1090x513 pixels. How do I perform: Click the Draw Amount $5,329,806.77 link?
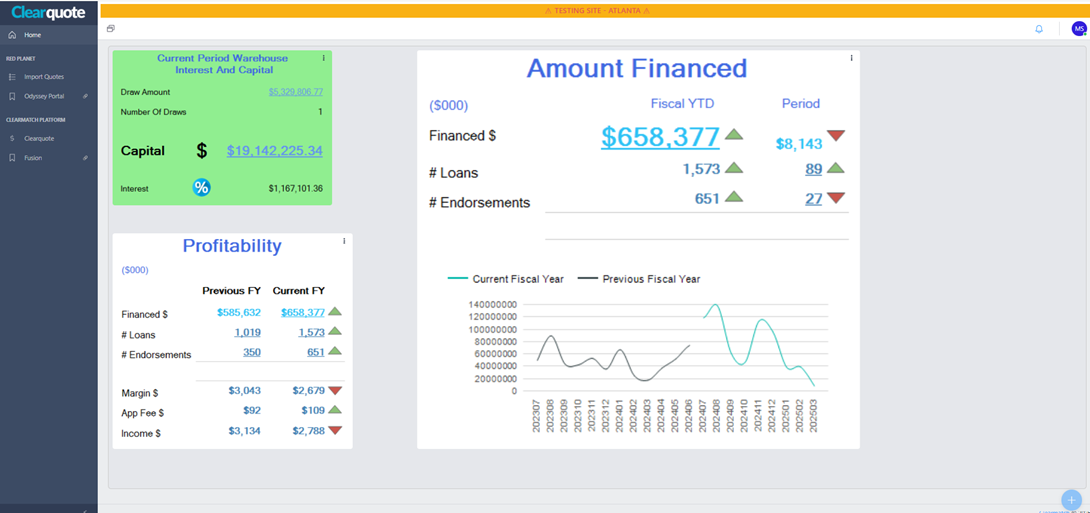[295, 92]
